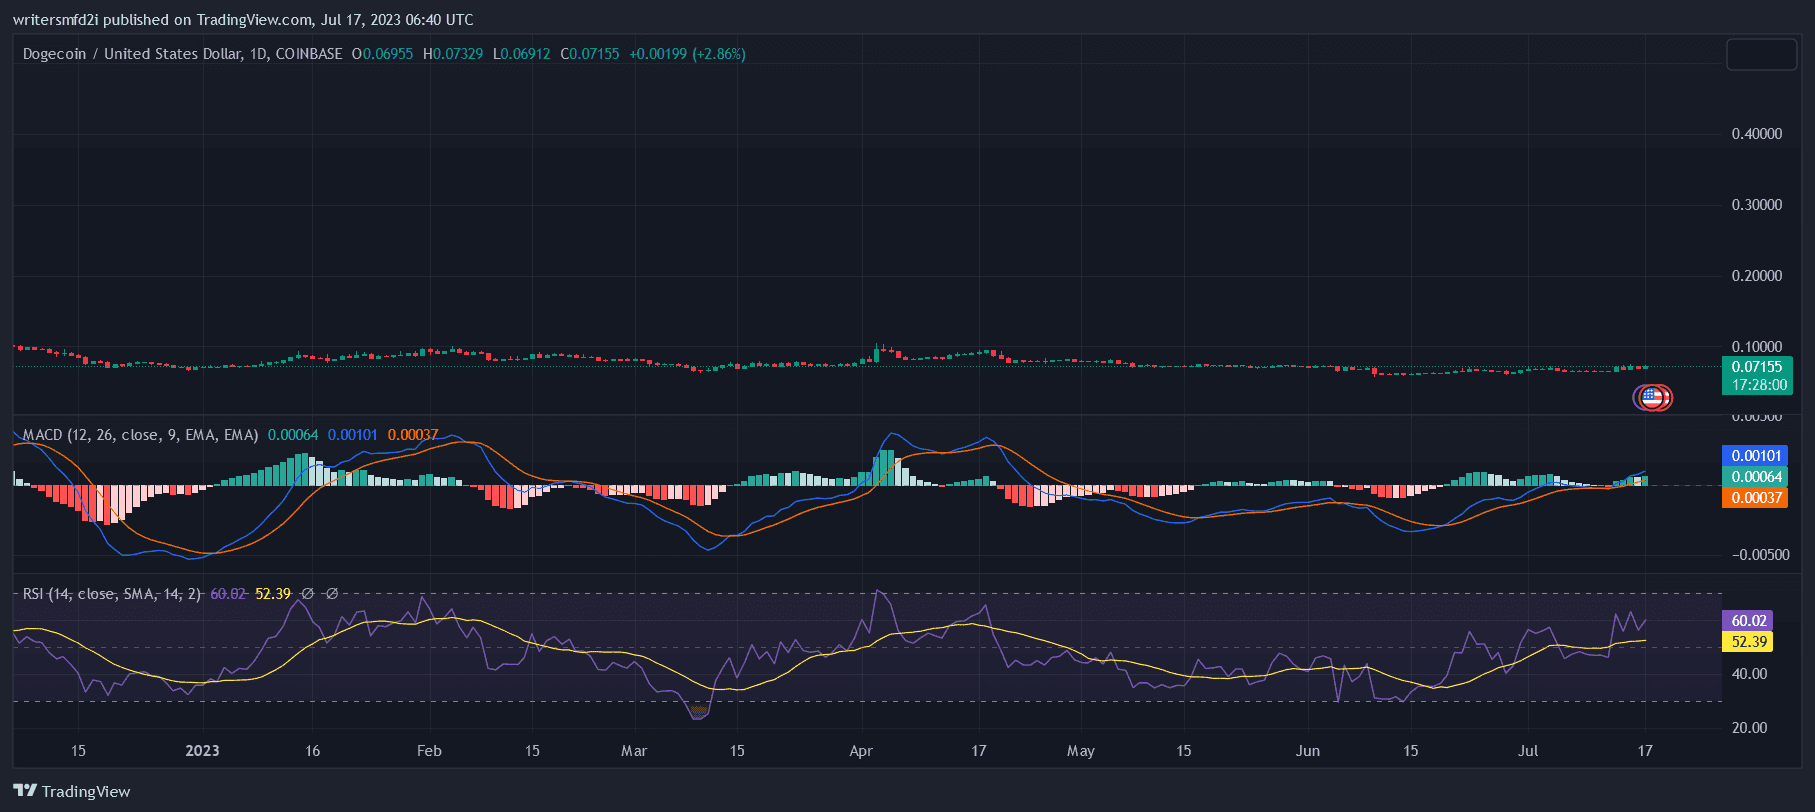The height and width of the screenshot is (812, 1815).
Task: Click the Jun label on the time axis
Action: pos(1308,751)
